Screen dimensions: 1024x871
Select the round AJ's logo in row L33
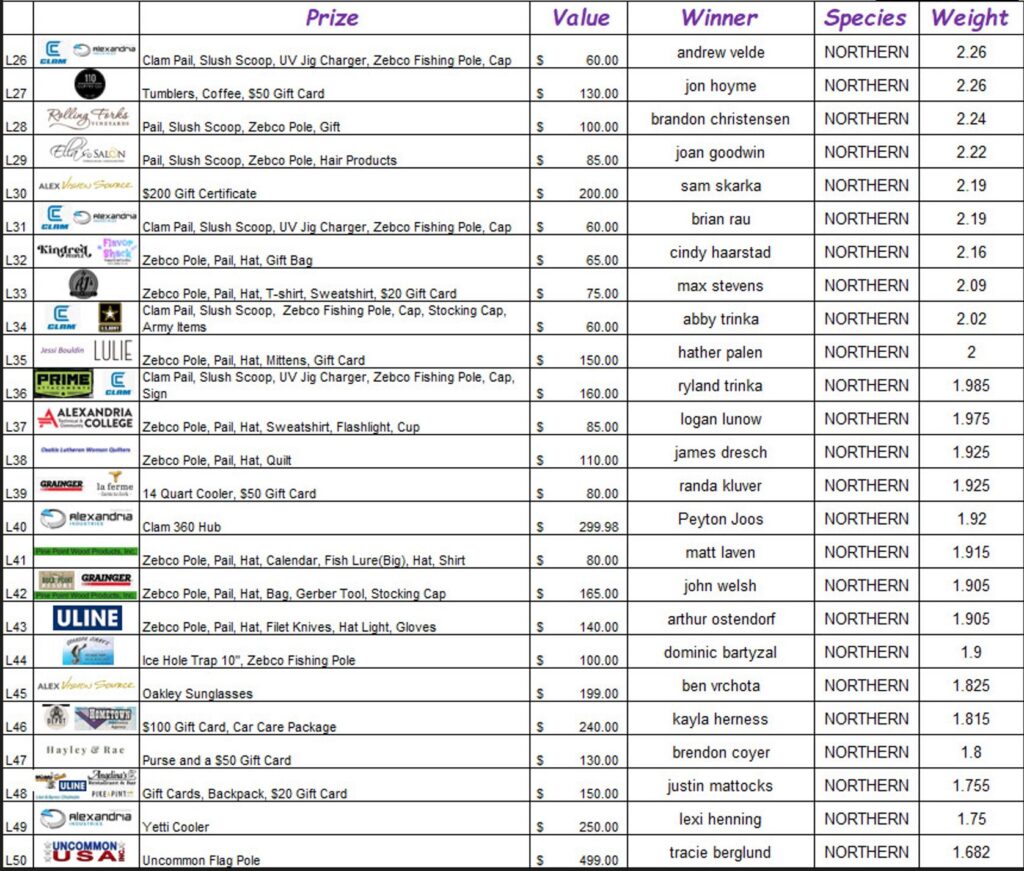point(84,284)
